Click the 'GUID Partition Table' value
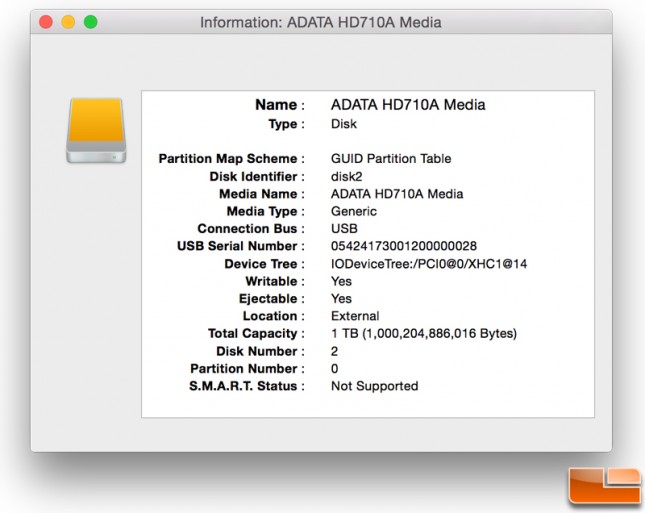The height and width of the screenshot is (513, 645). (x=391, y=158)
